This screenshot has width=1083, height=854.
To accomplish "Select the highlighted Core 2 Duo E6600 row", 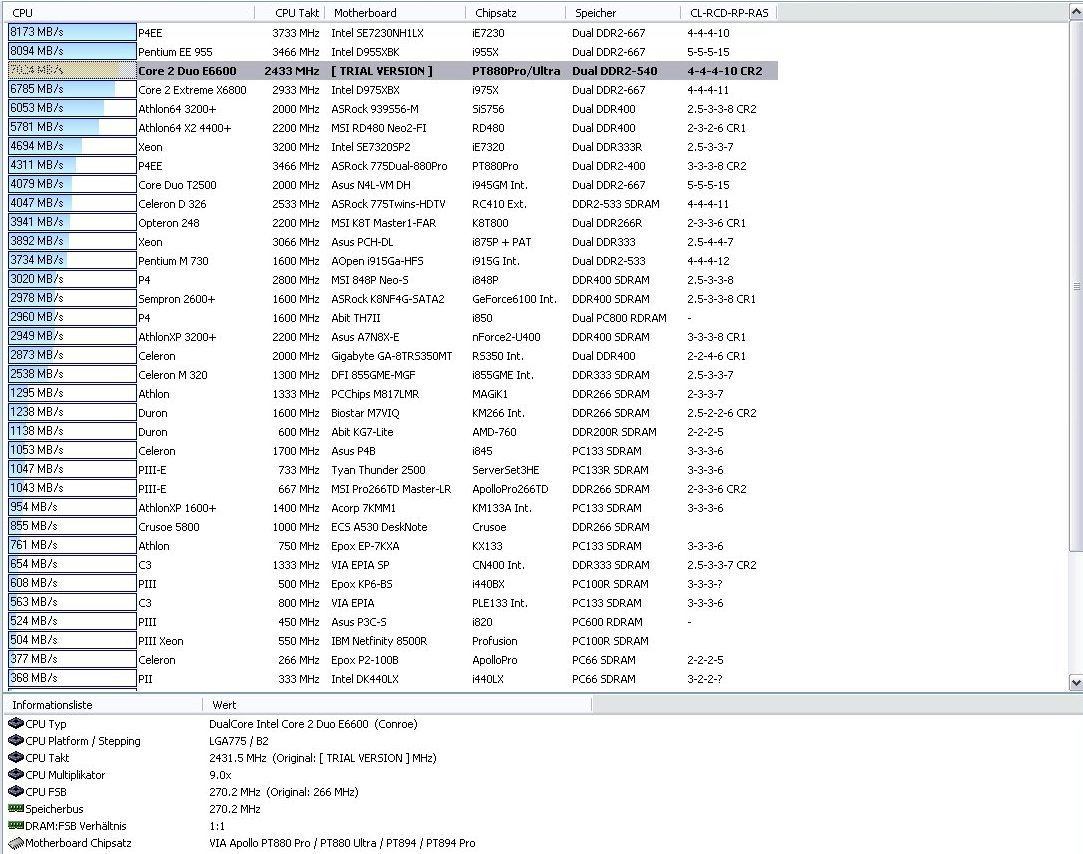I will coord(392,70).
